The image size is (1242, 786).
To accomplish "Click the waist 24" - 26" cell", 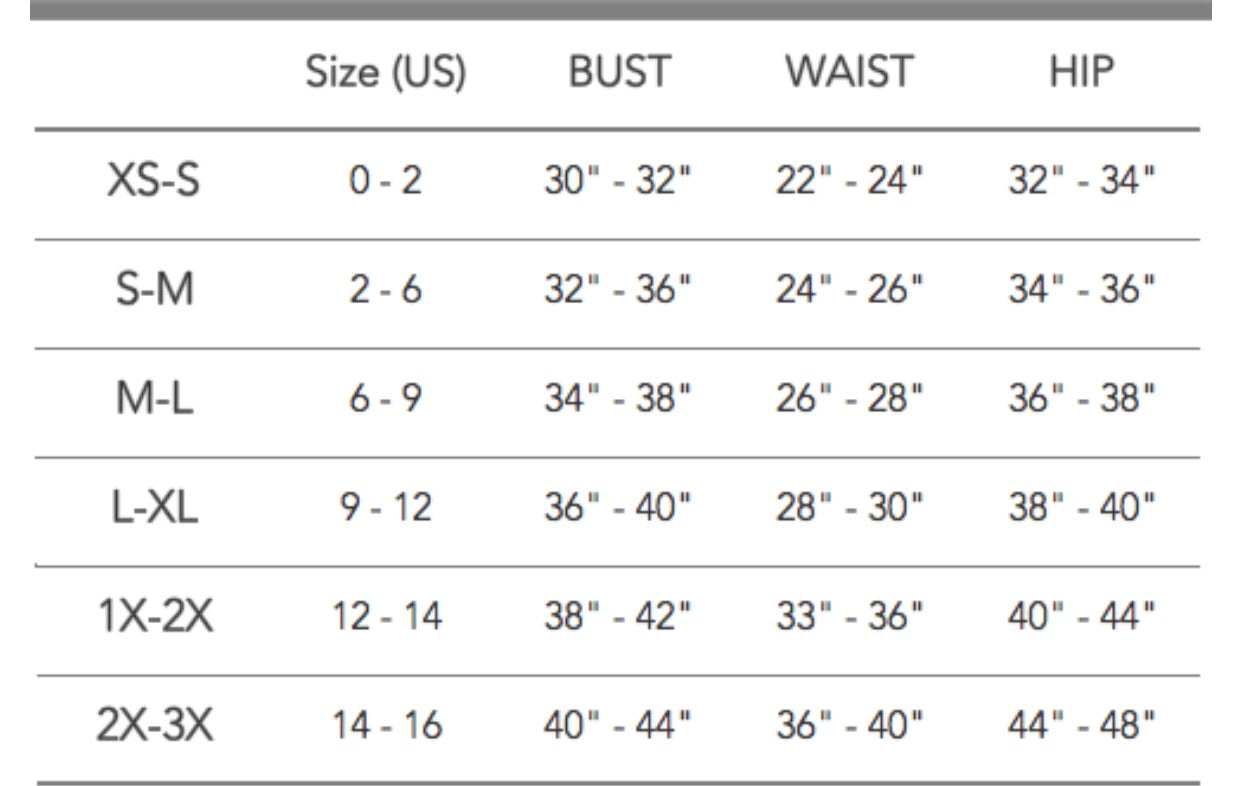I will coord(850,291).
